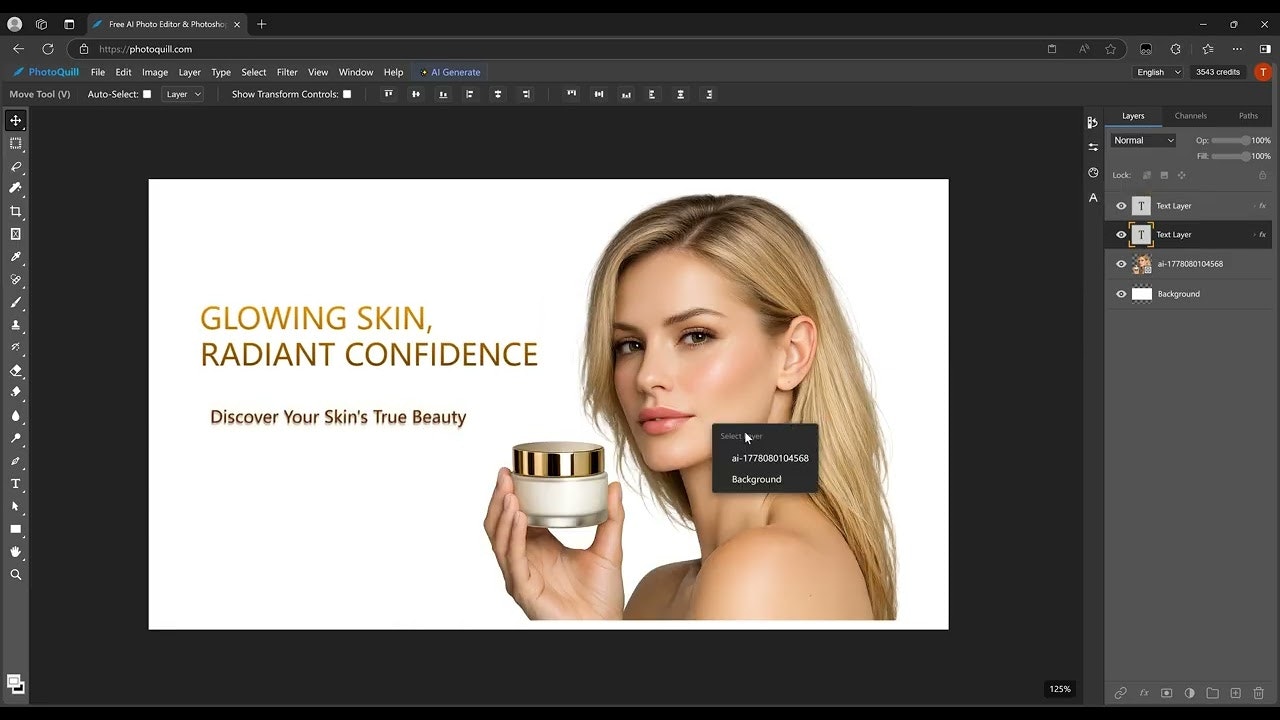The image size is (1280, 720).
Task: Click the AI Generate button
Action: [451, 72]
